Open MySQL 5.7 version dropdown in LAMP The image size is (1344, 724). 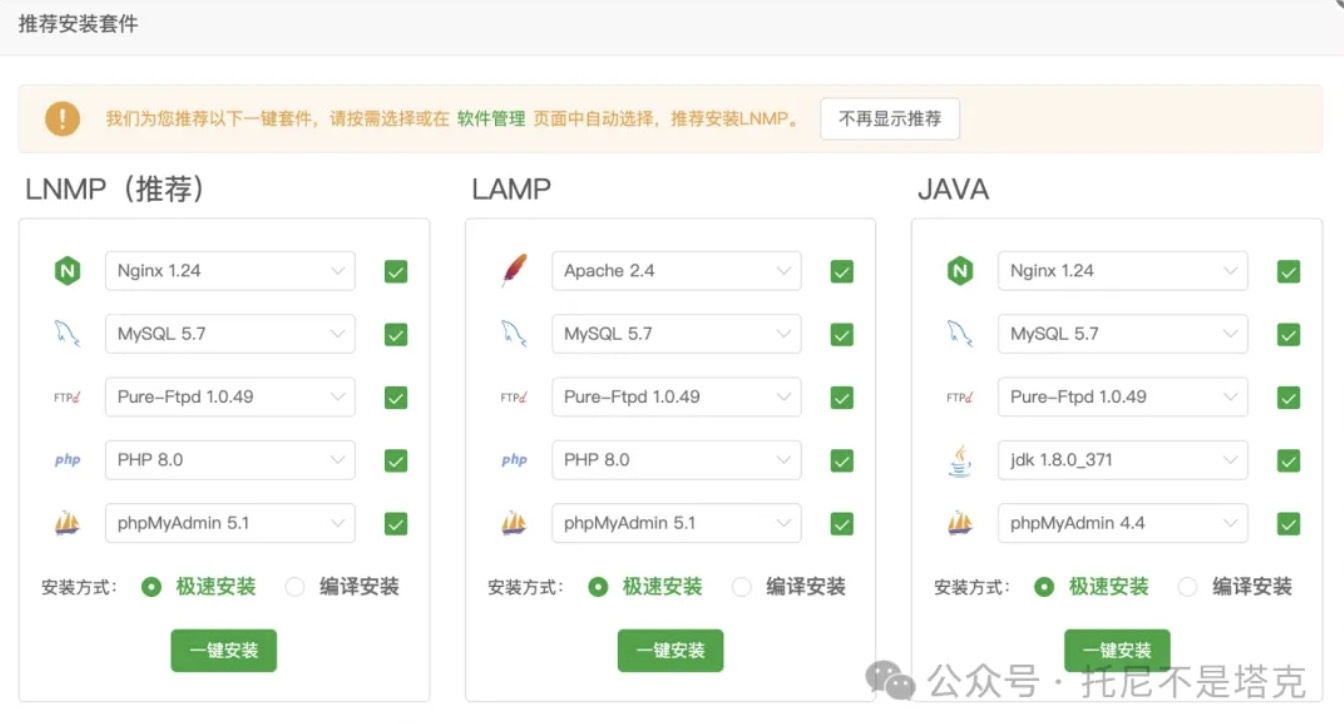(676, 334)
